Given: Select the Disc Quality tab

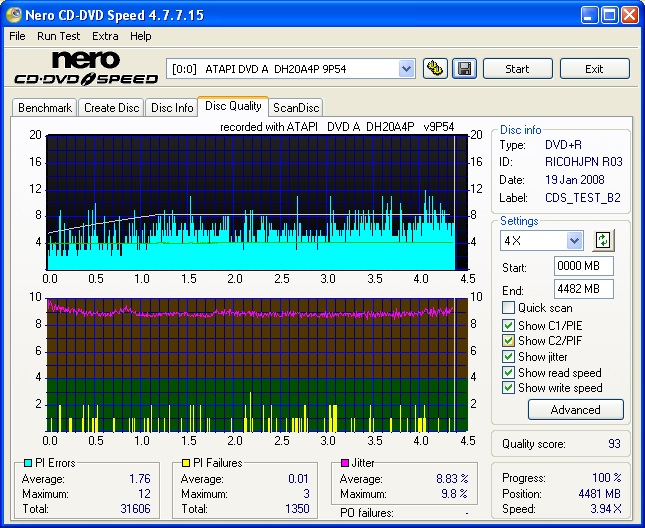Looking at the screenshot, I should pos(233,106).
